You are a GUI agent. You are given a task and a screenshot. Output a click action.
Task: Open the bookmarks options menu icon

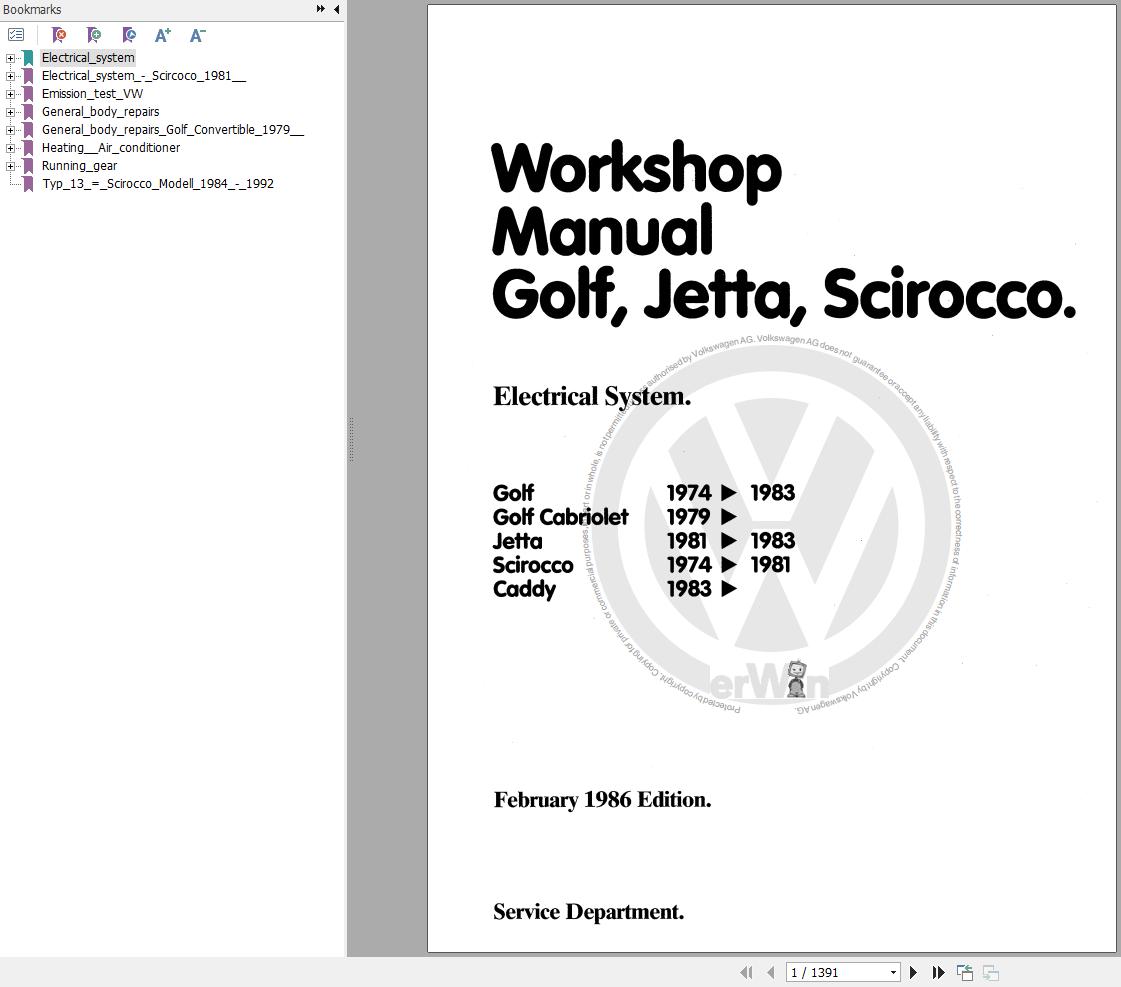click(16, 34)
